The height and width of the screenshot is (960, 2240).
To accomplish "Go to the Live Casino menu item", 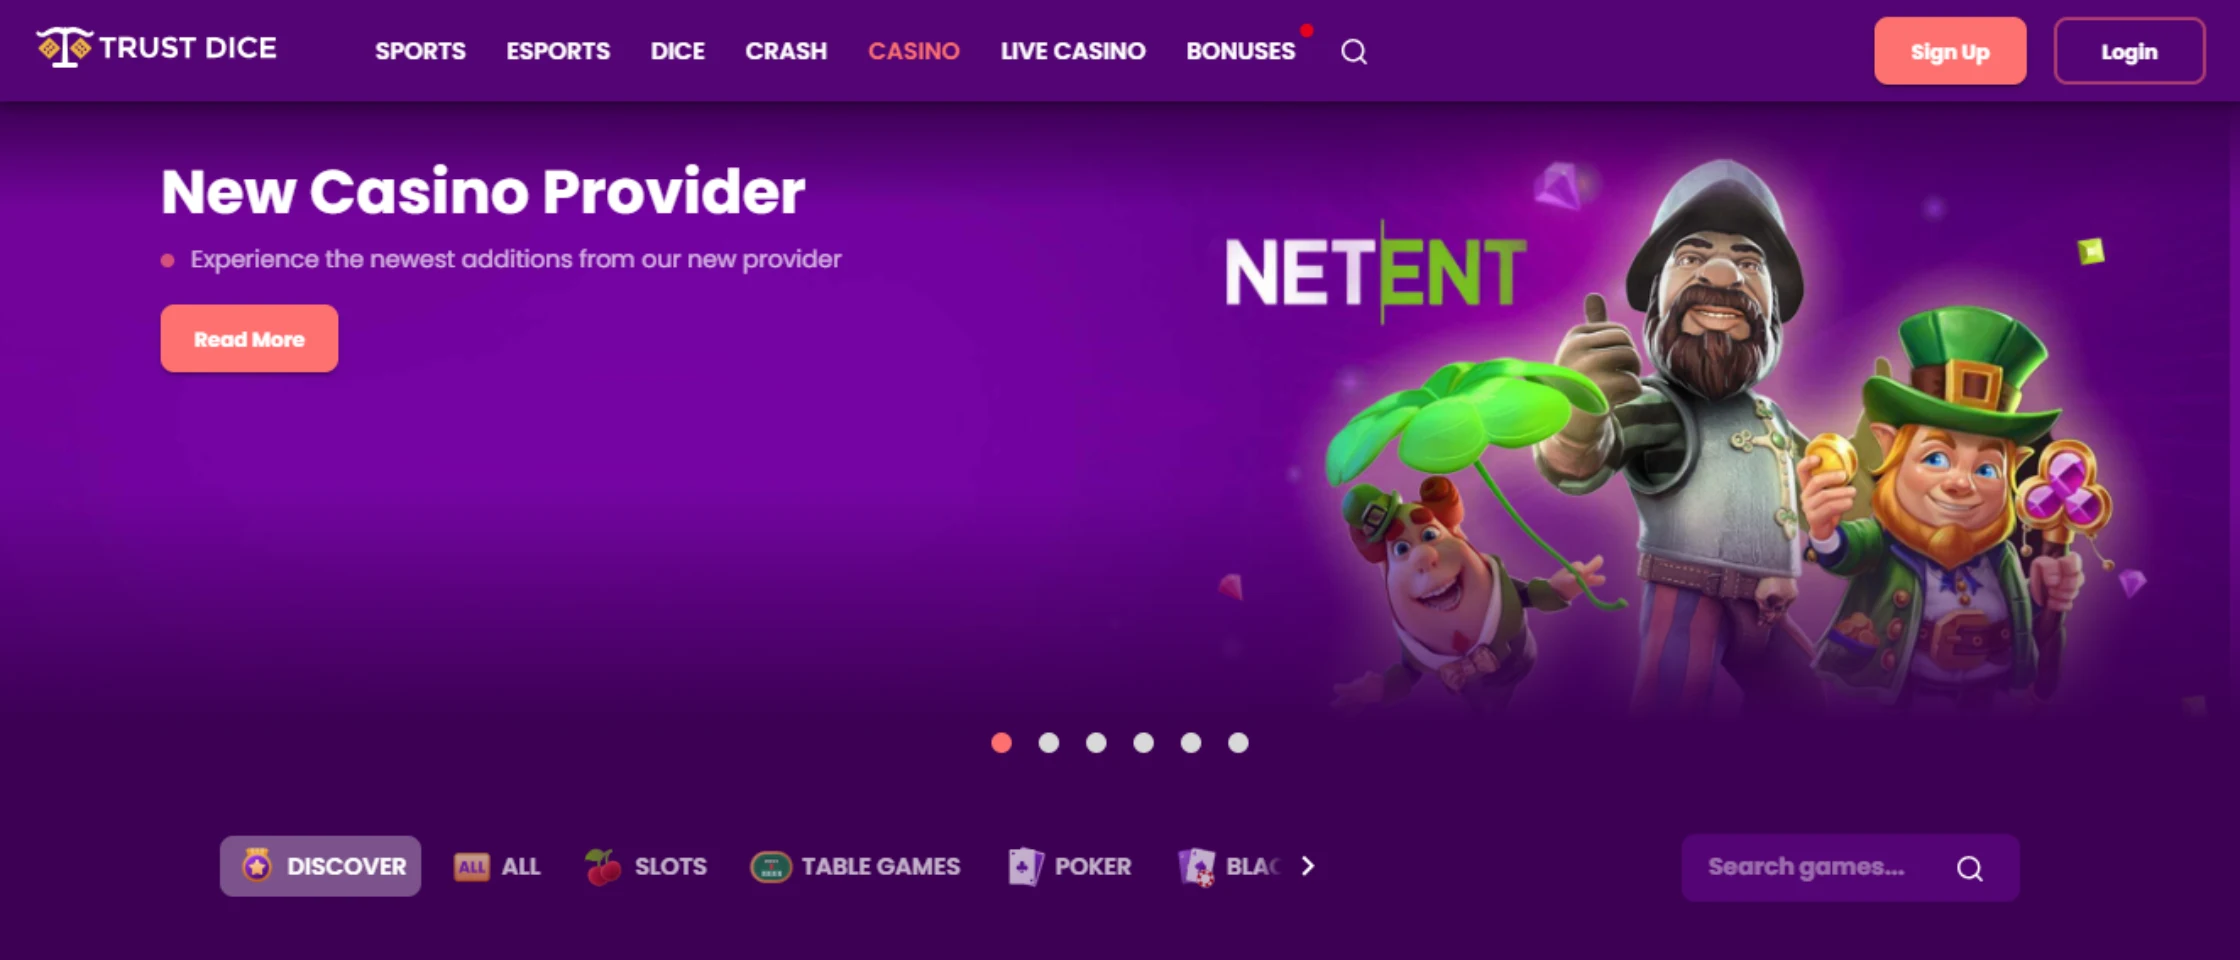I will tap(1073, 51).
